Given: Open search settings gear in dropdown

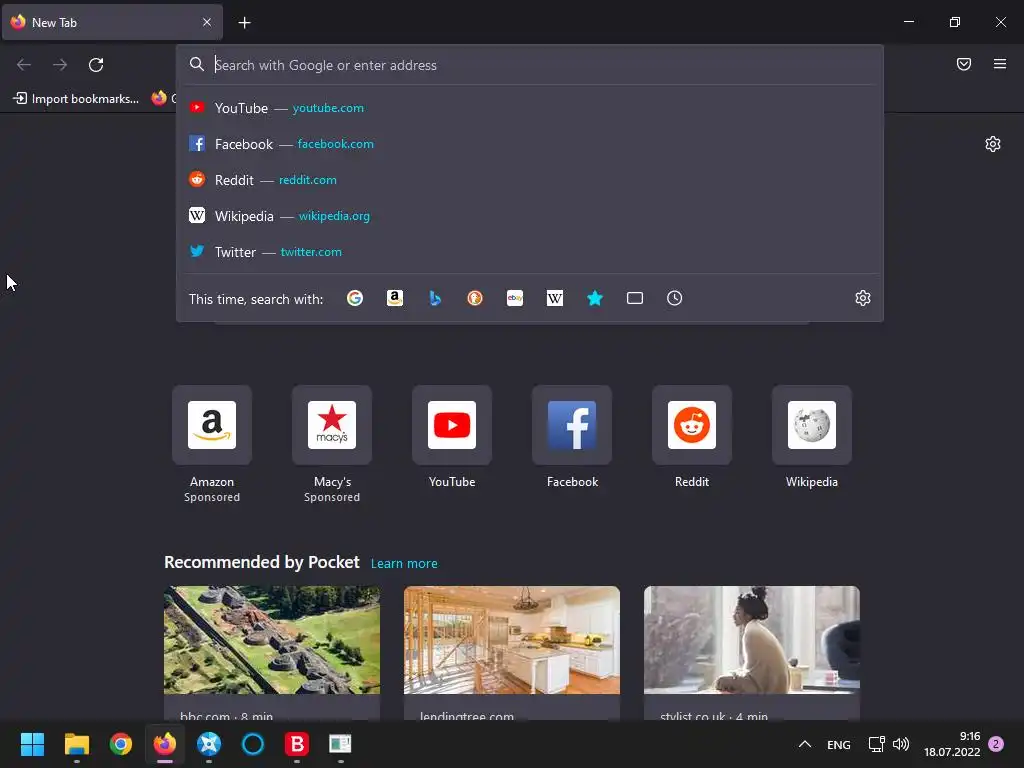Looking at the screenshot, I should (863, 298).
